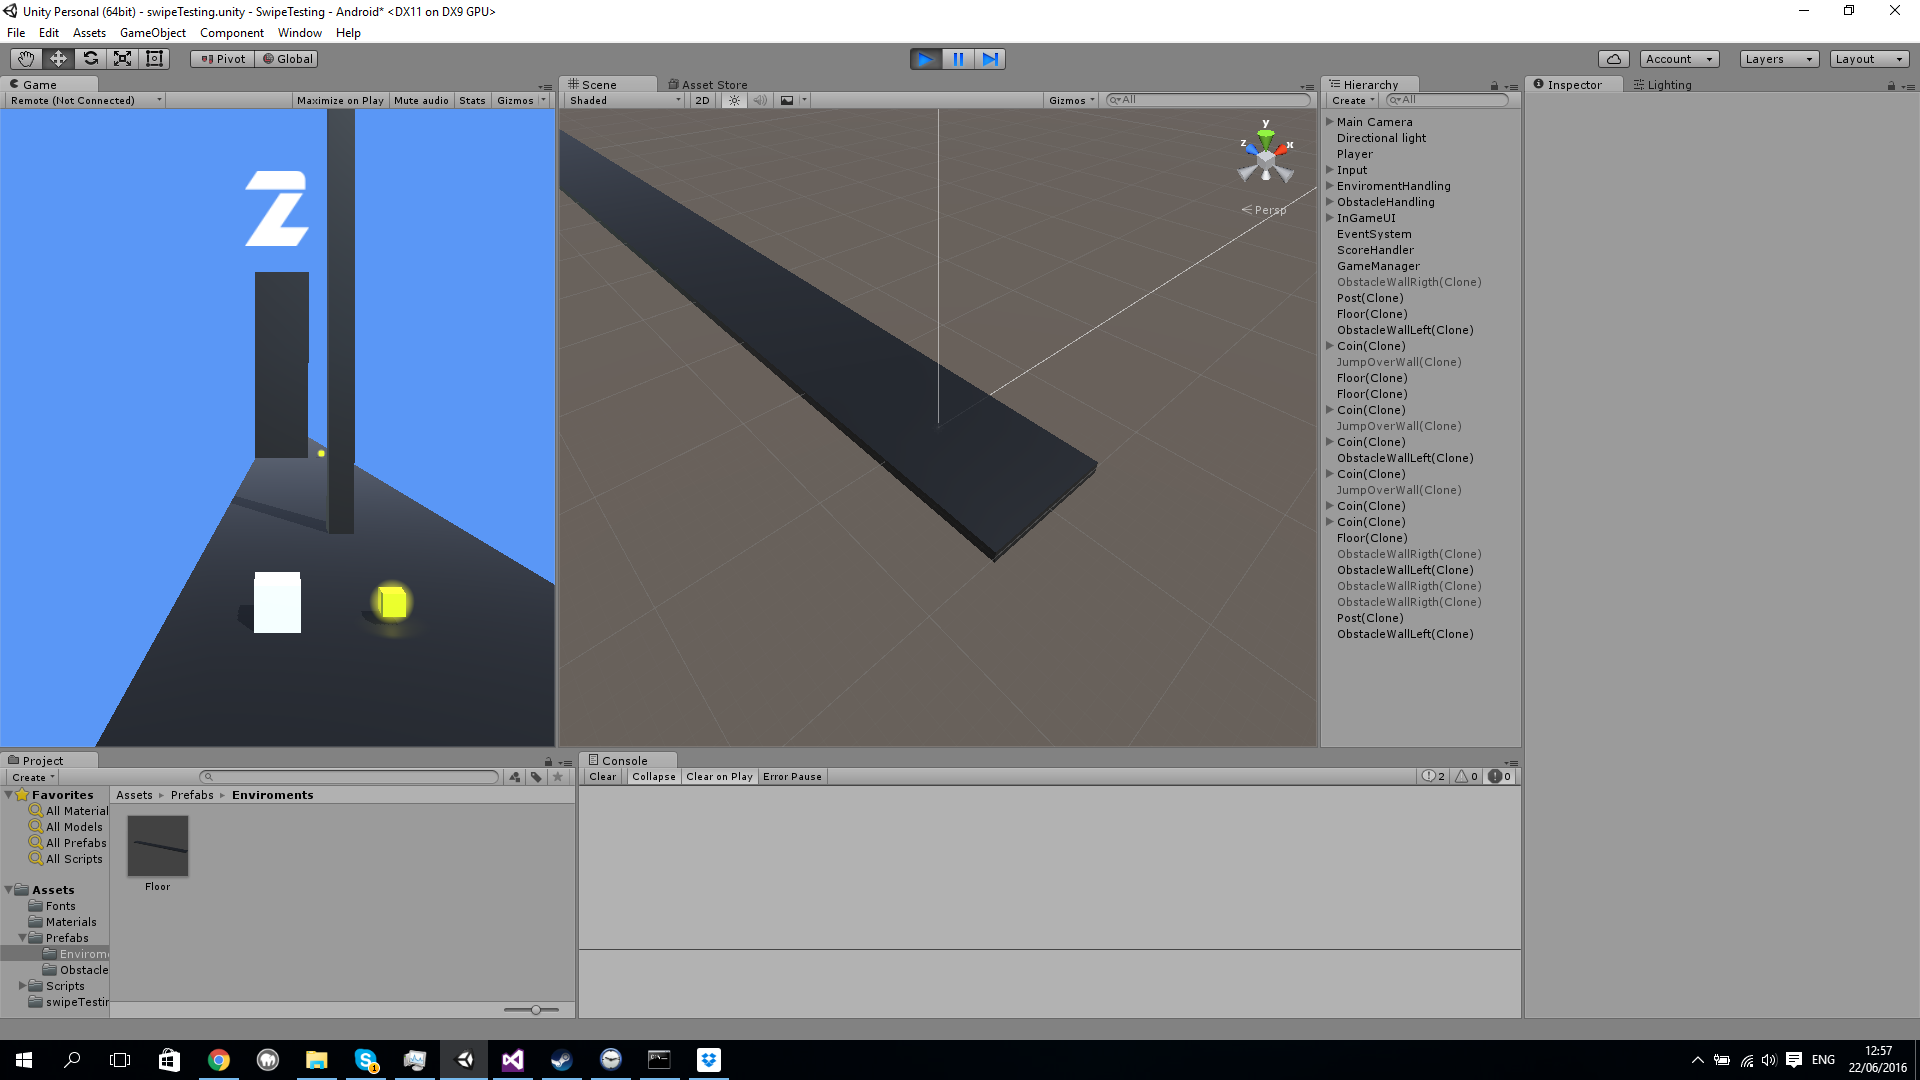Open Windows Start menu

[24, 1060]
